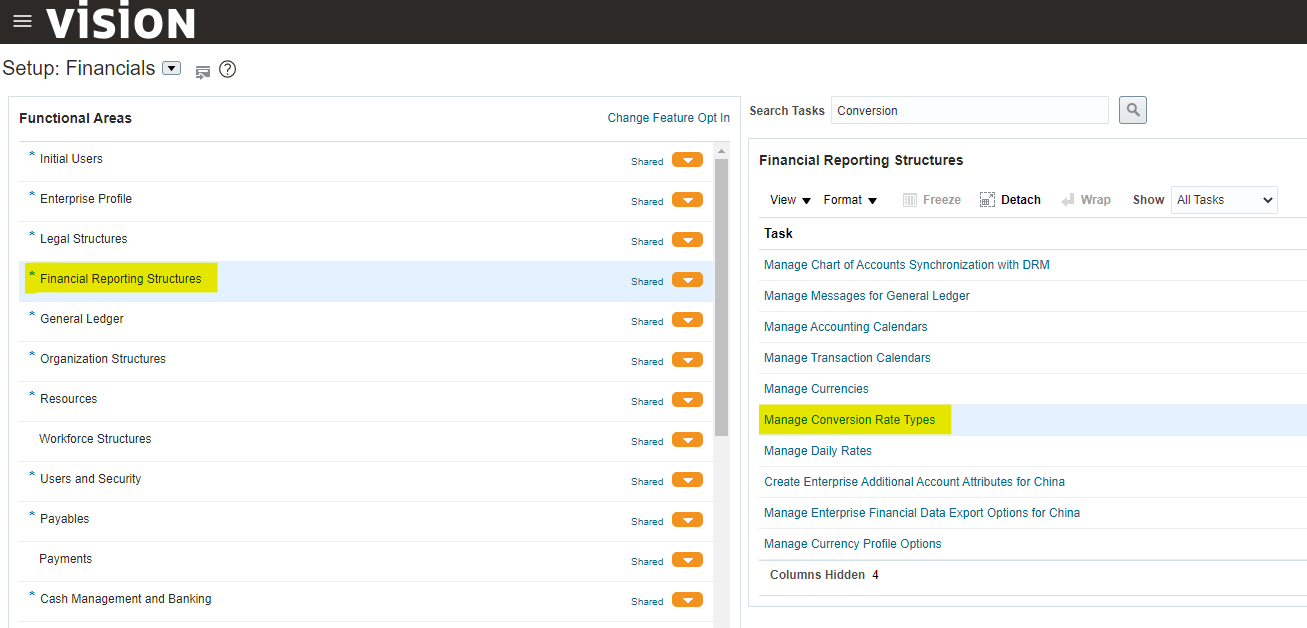
Task: Expand the orange dropdown for Payables
Action: 687,520
